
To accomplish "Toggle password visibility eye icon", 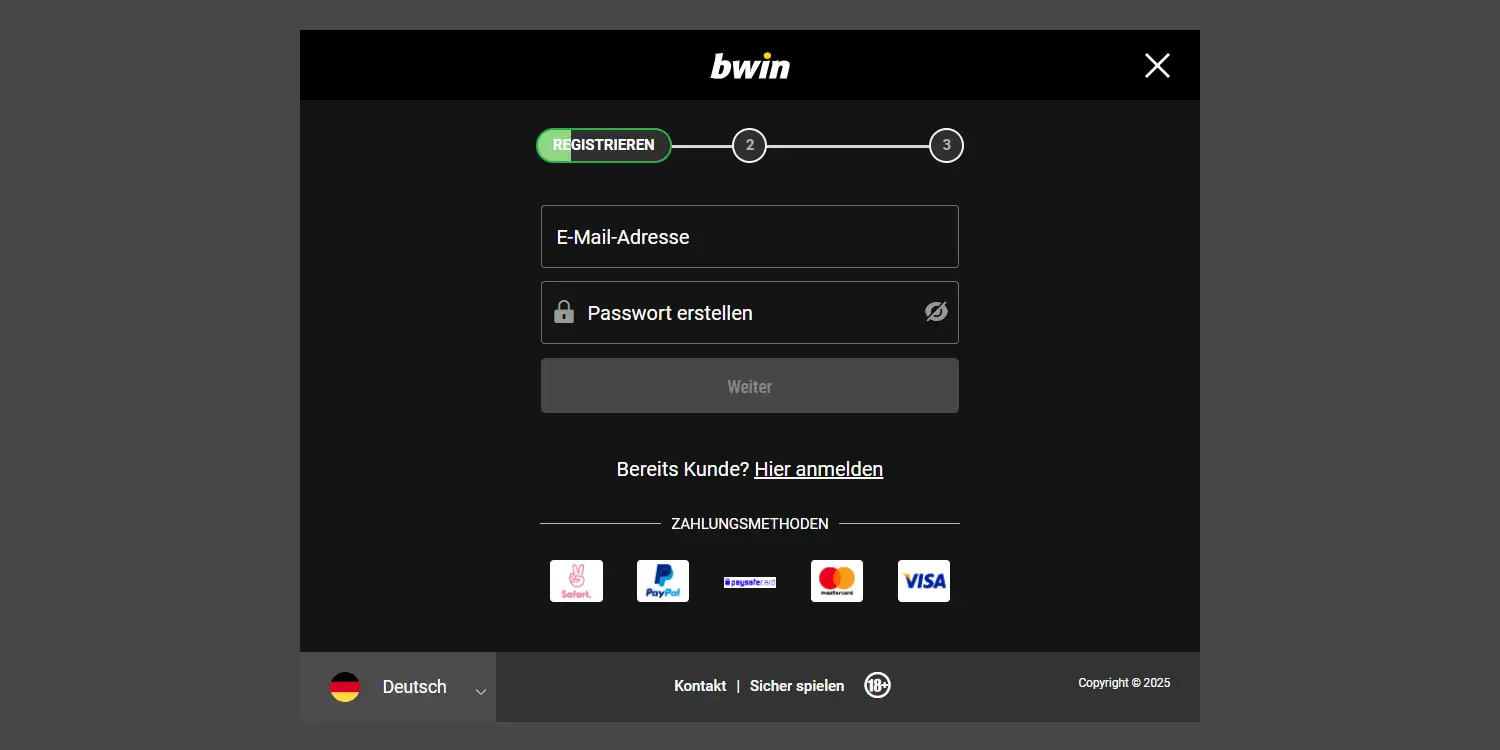I will tap(936, 312).
